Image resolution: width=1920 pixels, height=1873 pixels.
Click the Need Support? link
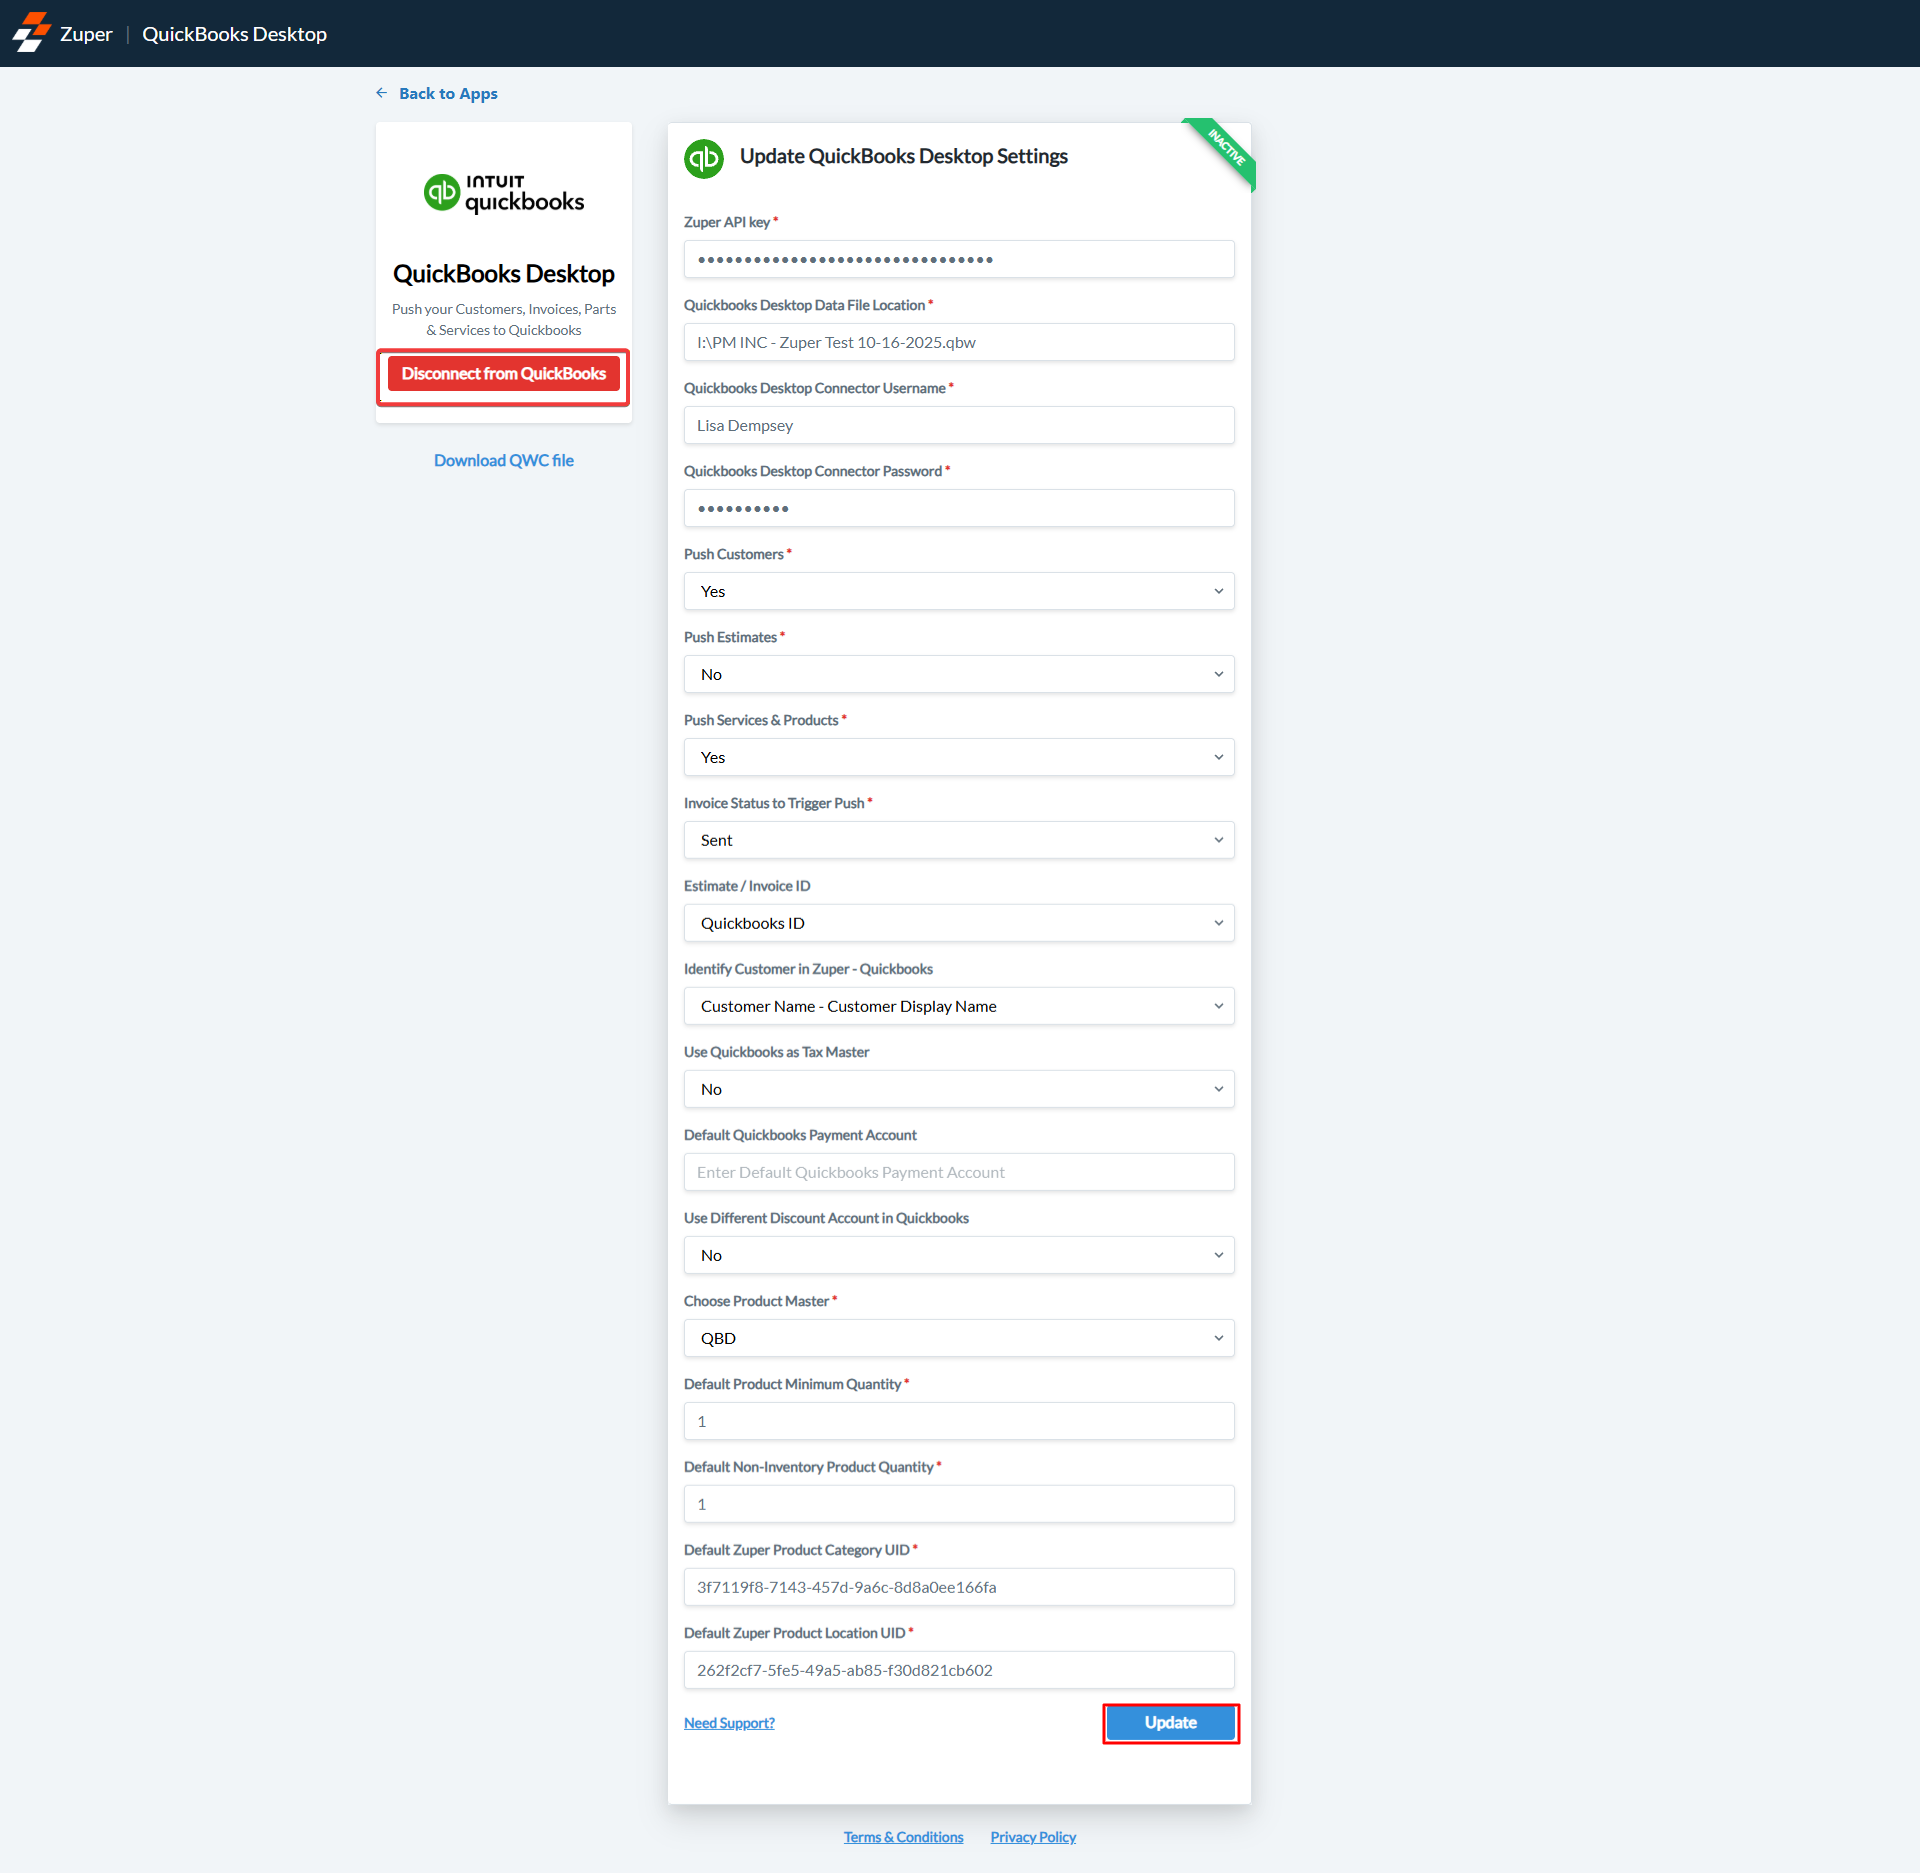(x=729, y=1722)
